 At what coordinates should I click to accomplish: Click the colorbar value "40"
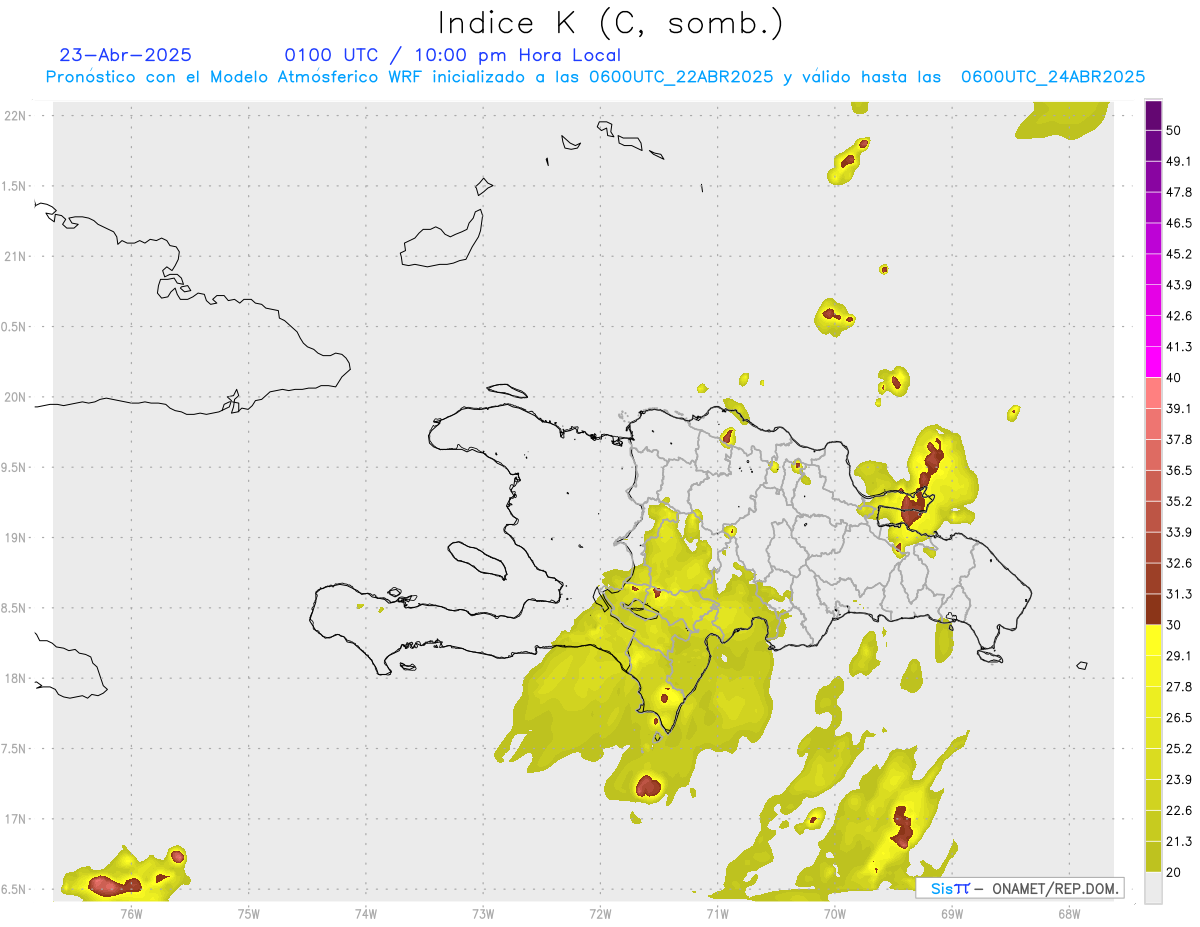(x=1173, y=378)
